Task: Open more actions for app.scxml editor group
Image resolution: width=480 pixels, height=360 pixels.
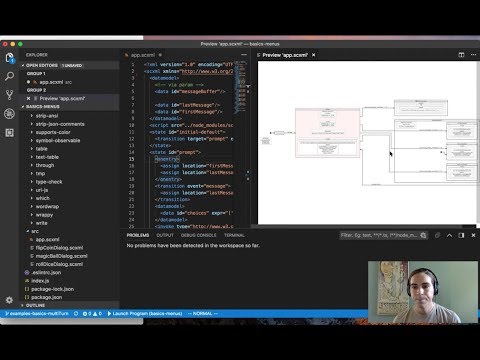Action: [x=244, y=55]
